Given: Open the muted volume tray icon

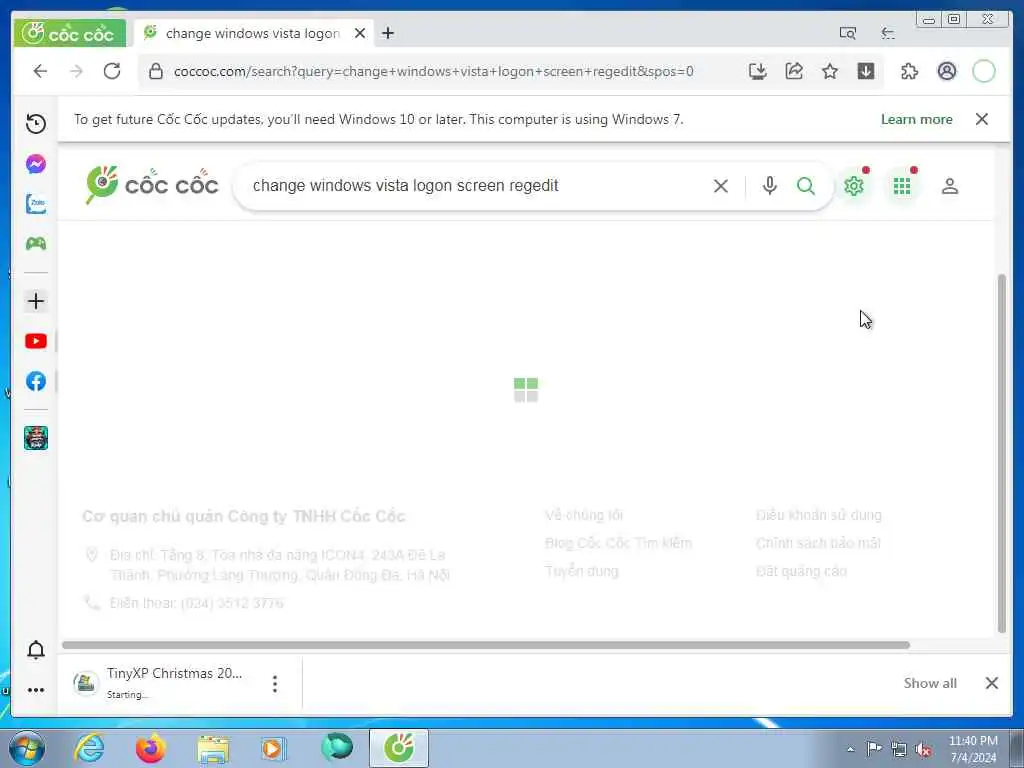Looking at the screenshot, I should point(924,749).
